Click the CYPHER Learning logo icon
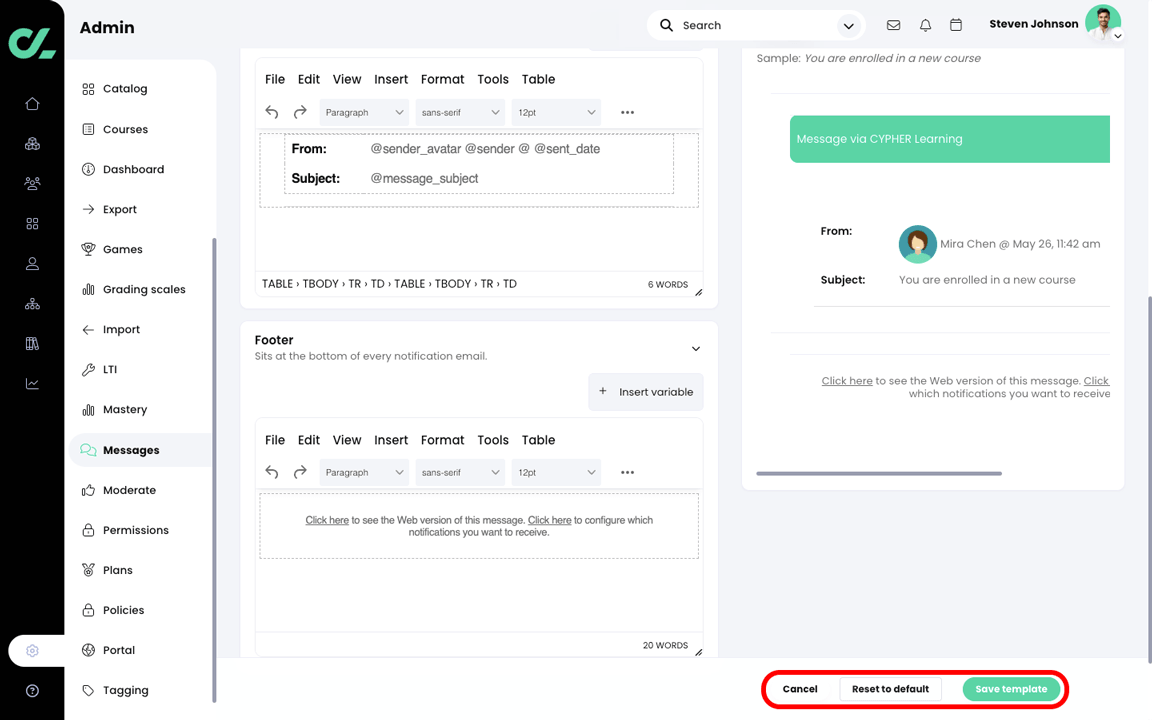The height and width of the screenshot is (720, 1152). coord(32,43)
